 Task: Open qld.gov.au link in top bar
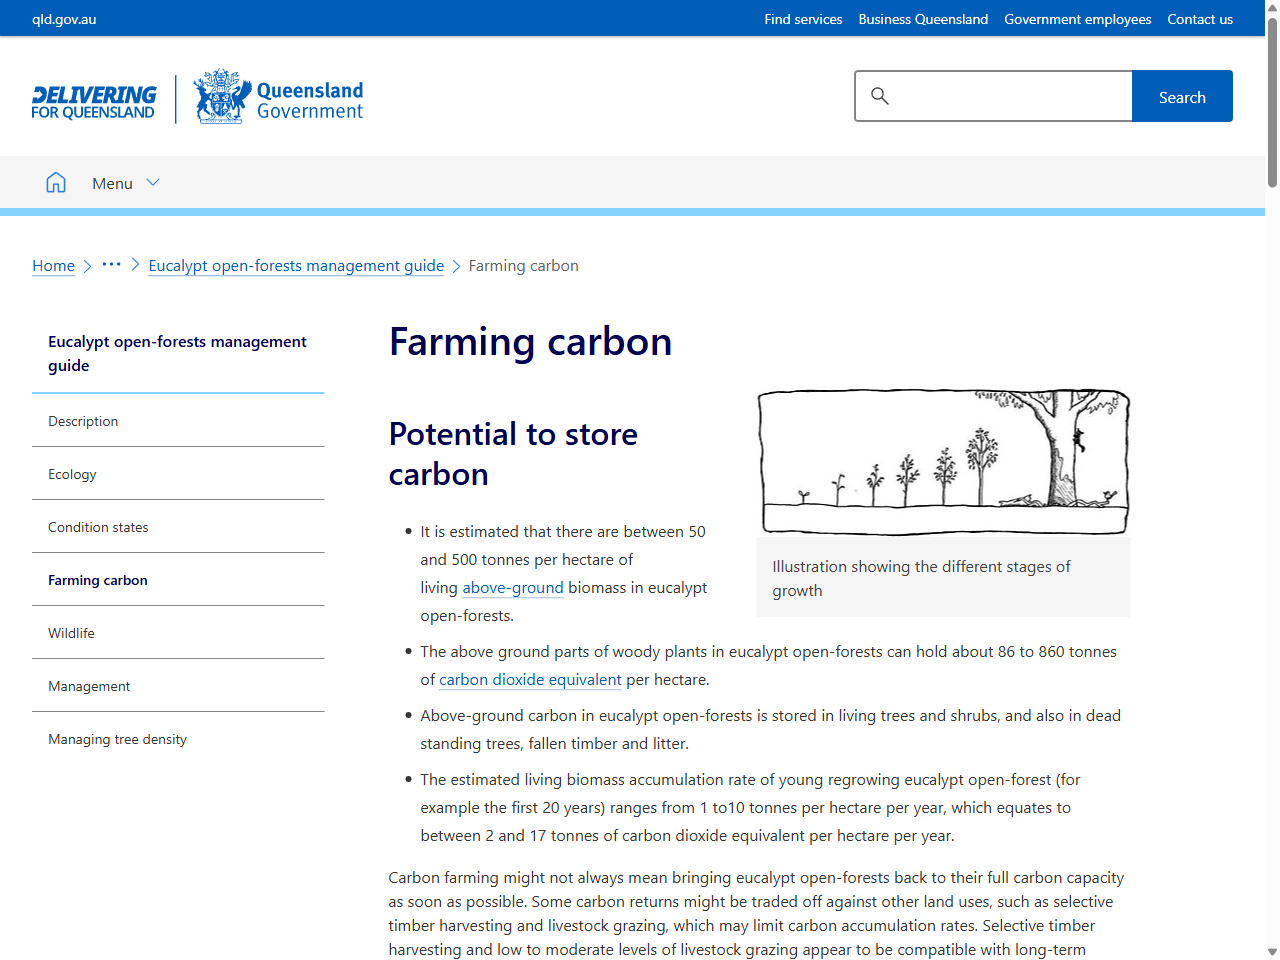pyautogui.click(x=64, y=19)
